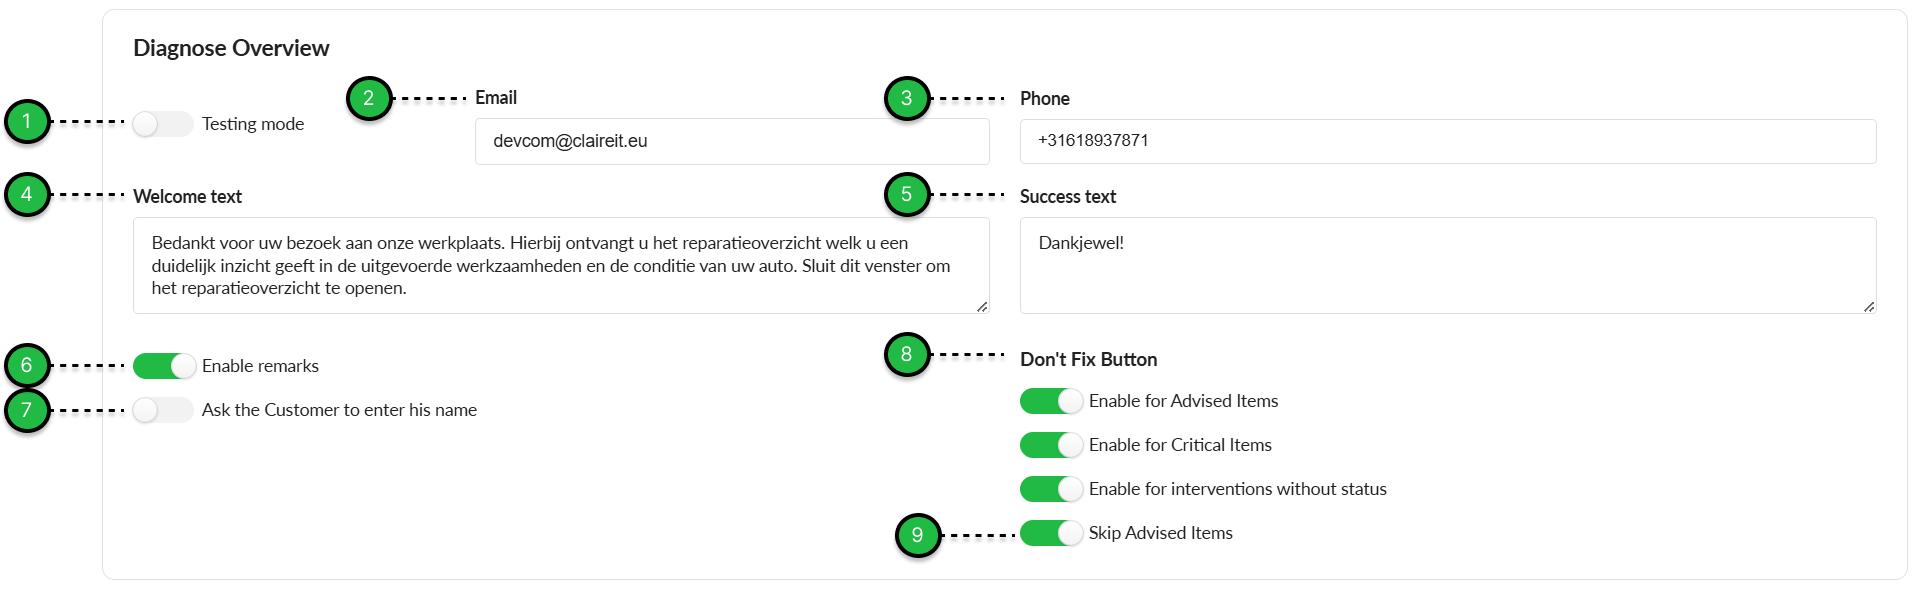1918x590 pixels.
Task: Click the green numbered marker 1
Action: pos(27,122)
